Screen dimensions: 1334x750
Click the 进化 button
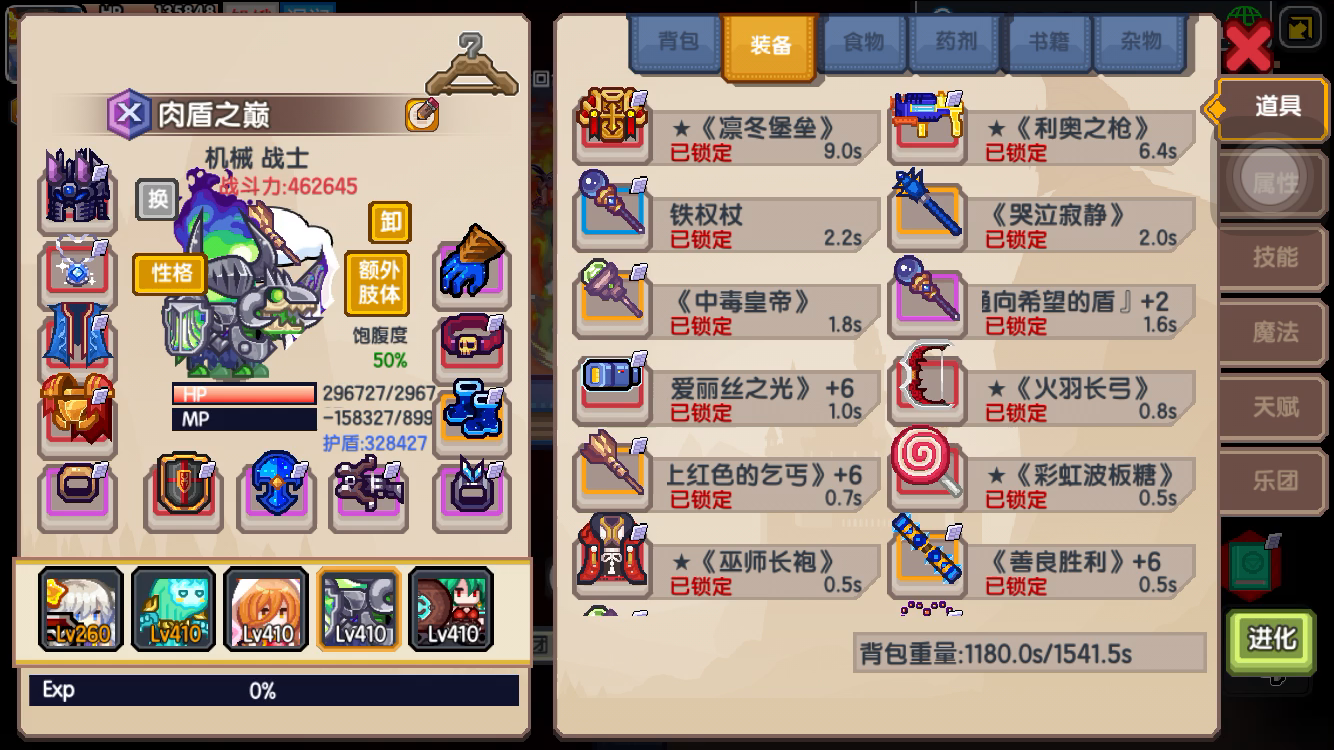[1271, 638]
